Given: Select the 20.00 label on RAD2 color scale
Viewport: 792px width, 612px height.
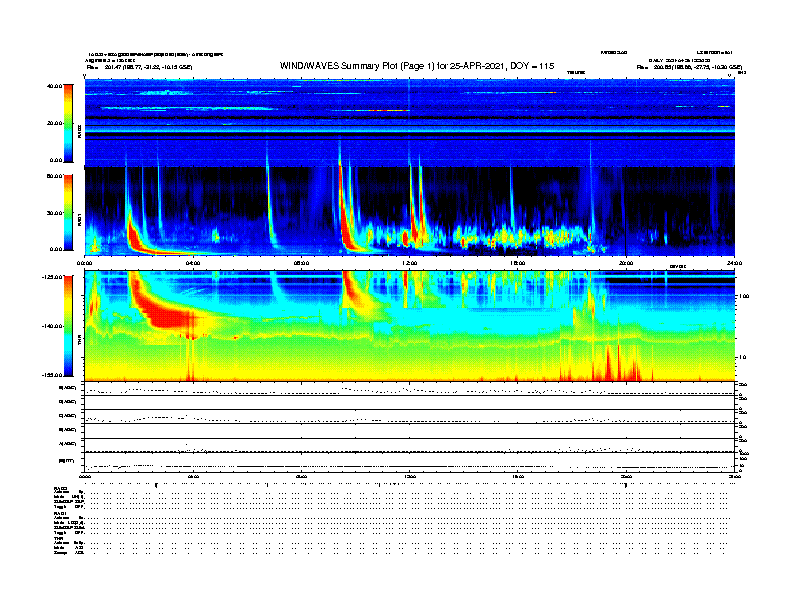Looking at the screenshot, I should (x=54, y=123).
